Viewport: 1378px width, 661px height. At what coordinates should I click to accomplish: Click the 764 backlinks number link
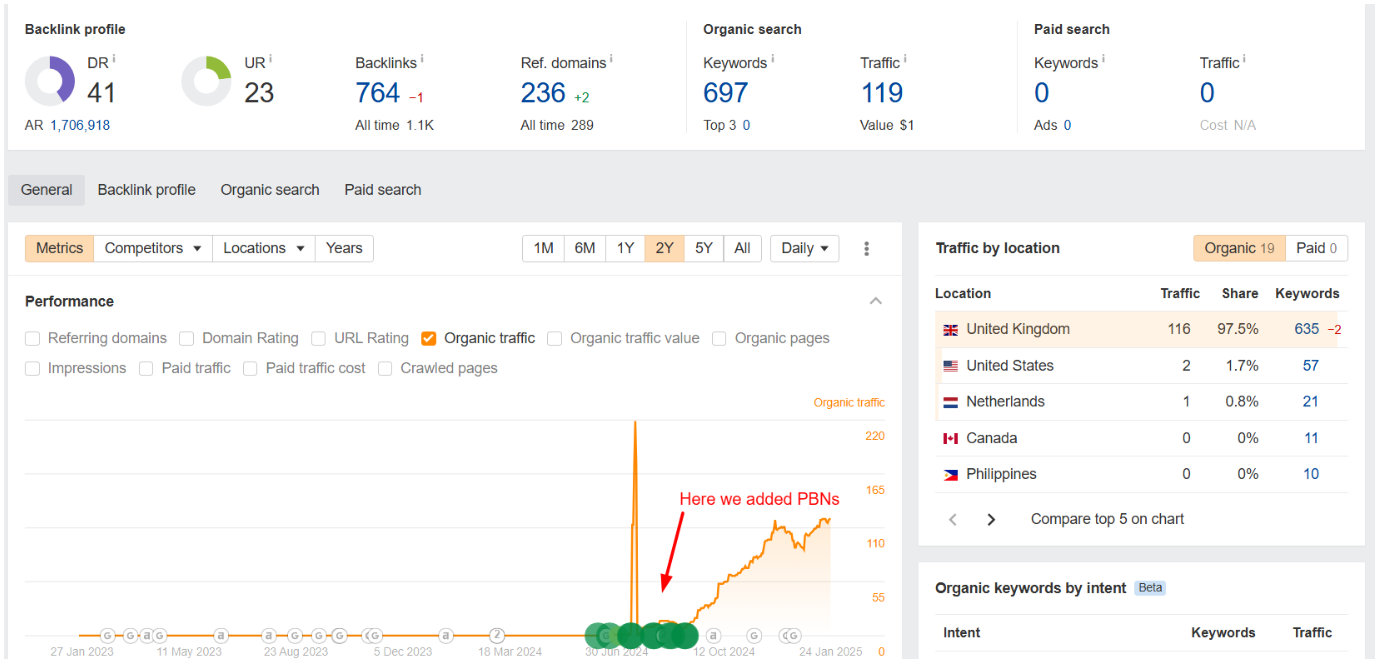377,93
